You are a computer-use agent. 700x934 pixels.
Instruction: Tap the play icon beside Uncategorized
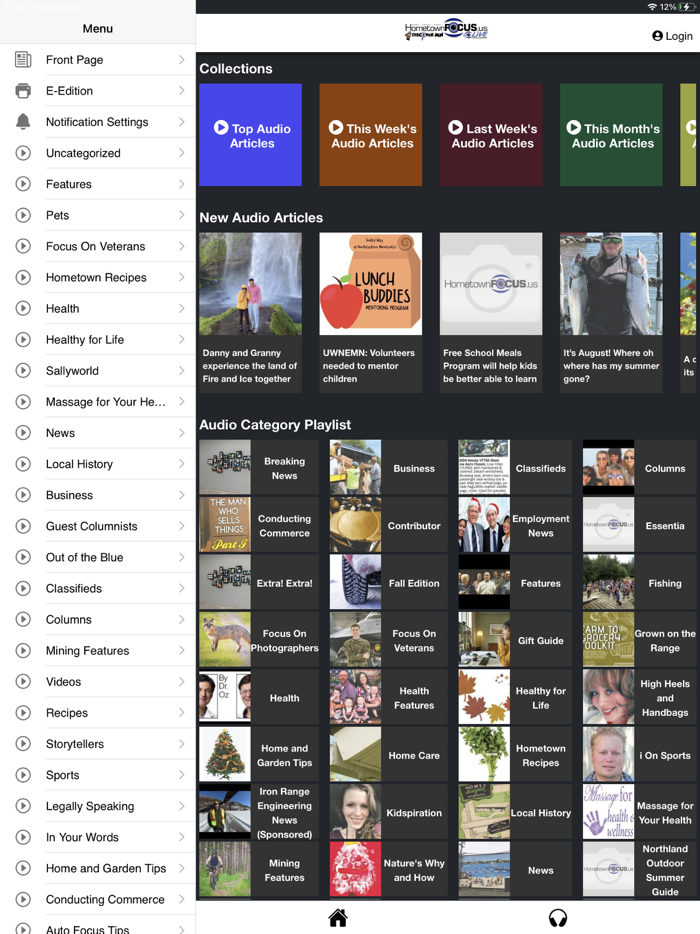[x=23, y=153]
